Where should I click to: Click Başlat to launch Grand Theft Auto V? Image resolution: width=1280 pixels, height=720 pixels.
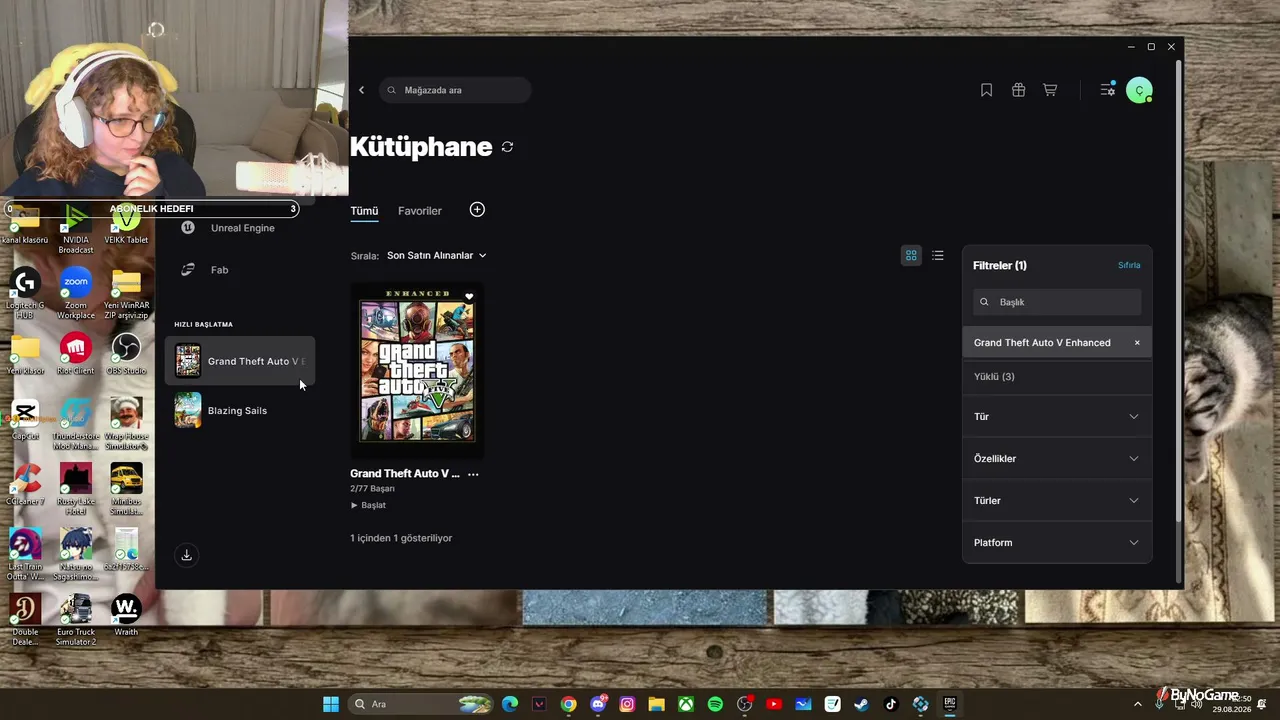pyautogui.click(x=368, y=506)
